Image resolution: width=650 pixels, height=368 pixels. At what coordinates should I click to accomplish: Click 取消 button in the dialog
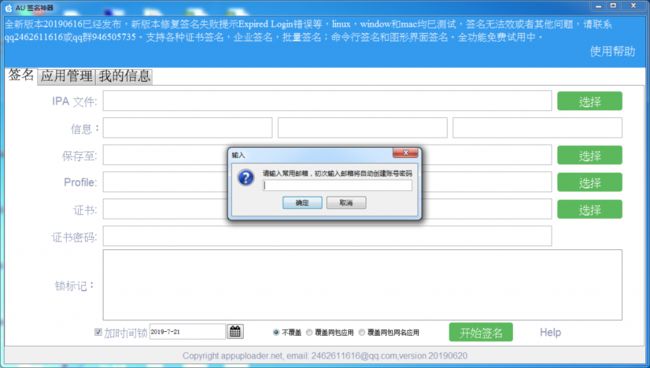pos(346,203)
